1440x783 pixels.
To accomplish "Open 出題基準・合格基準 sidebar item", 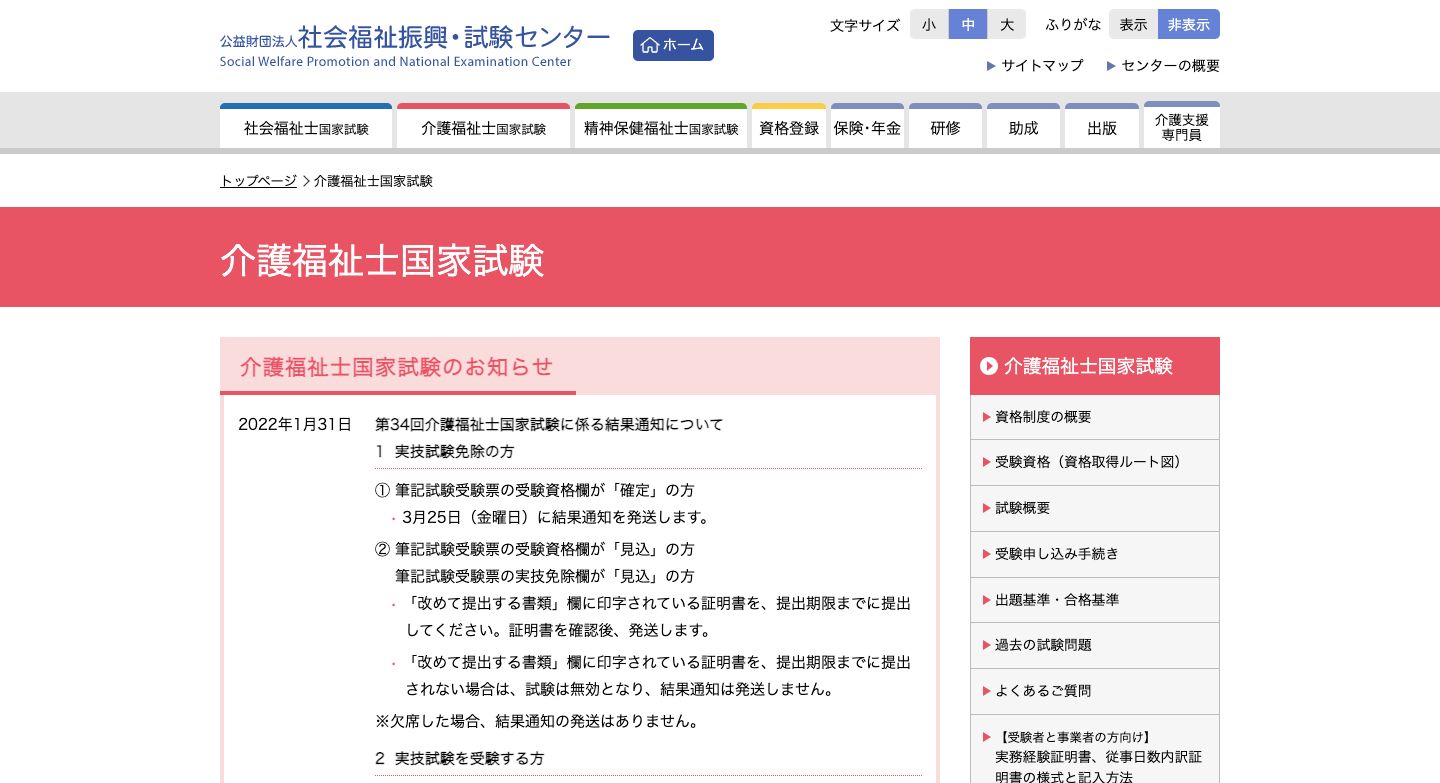I will click(1095, 600).
